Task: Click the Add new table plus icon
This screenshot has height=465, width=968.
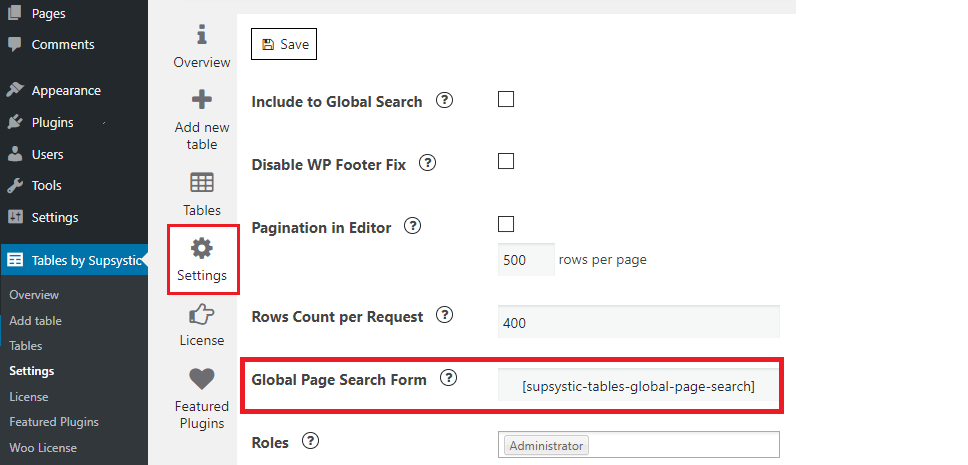Action: tap(201, 99)
